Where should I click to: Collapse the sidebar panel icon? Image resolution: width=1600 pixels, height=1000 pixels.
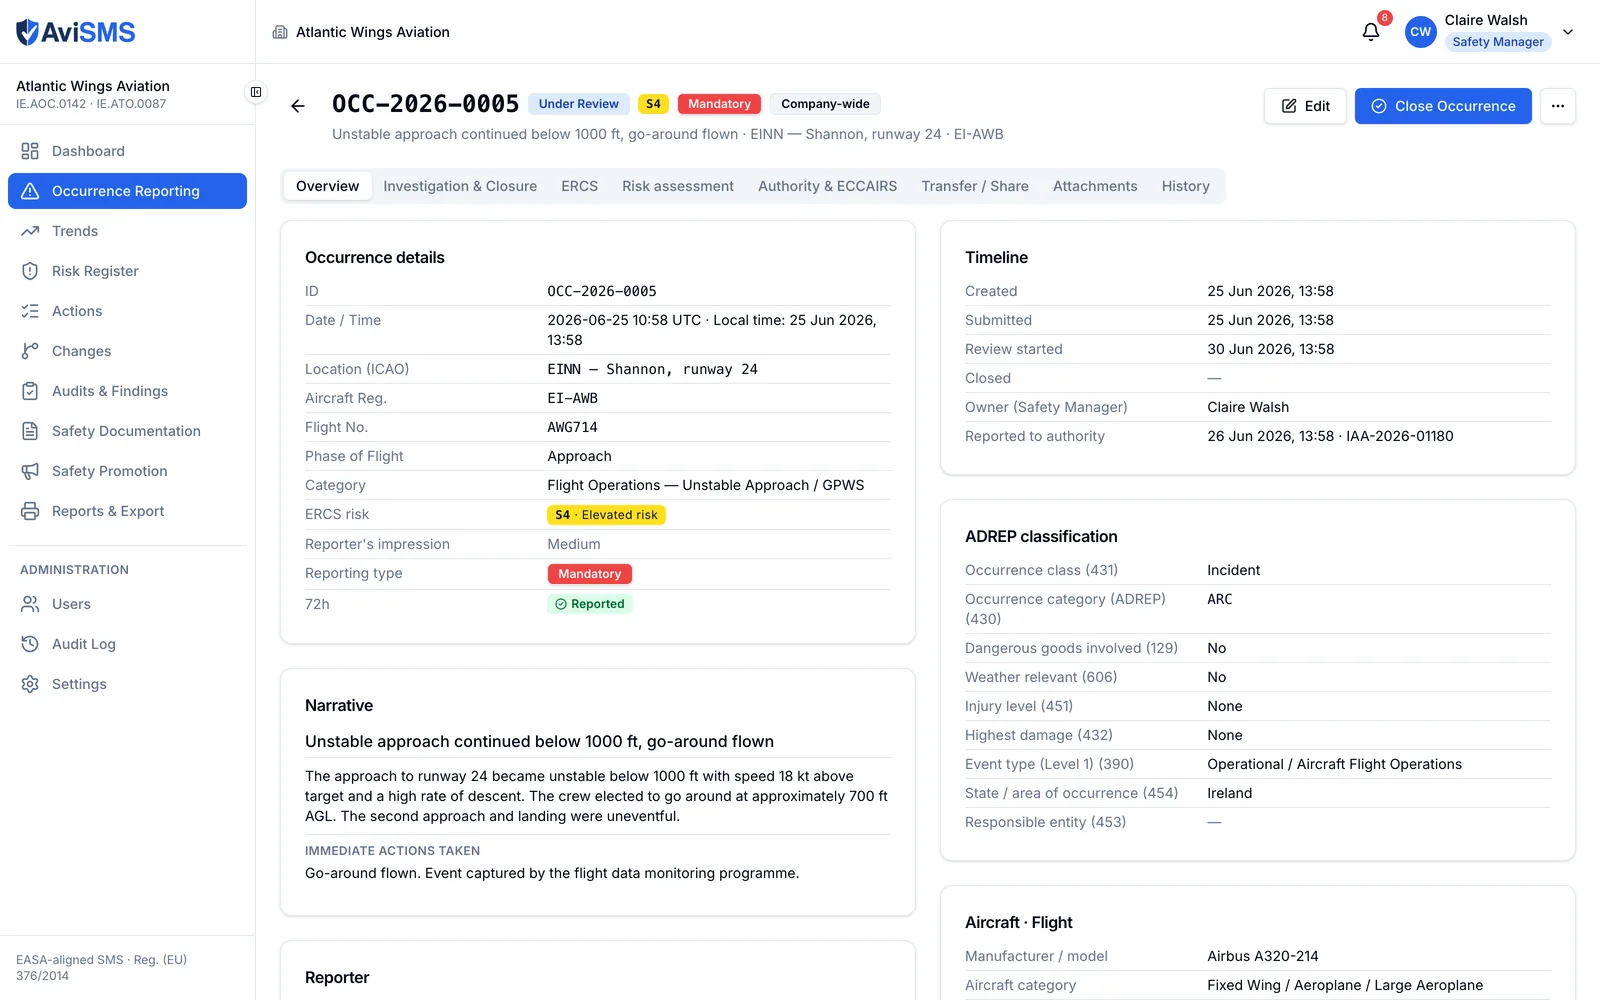point(256,92)
